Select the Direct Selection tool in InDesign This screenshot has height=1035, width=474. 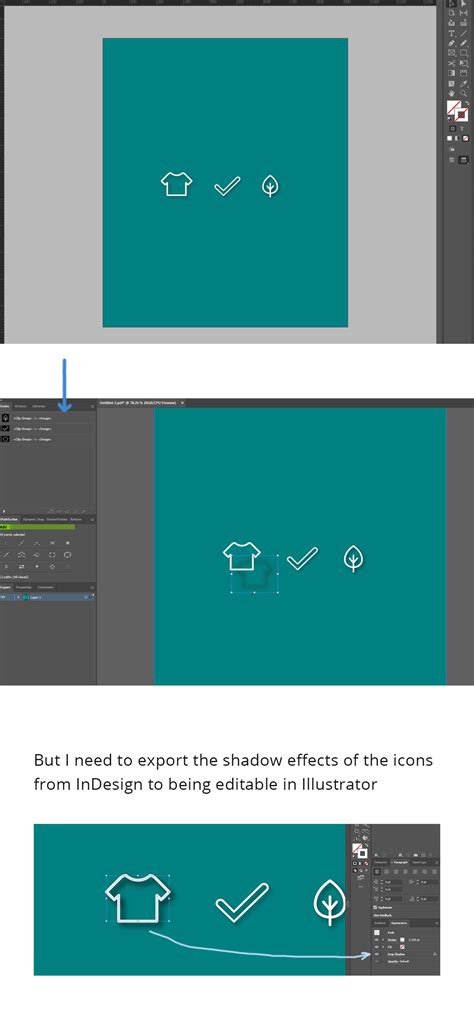pos(463,3)
